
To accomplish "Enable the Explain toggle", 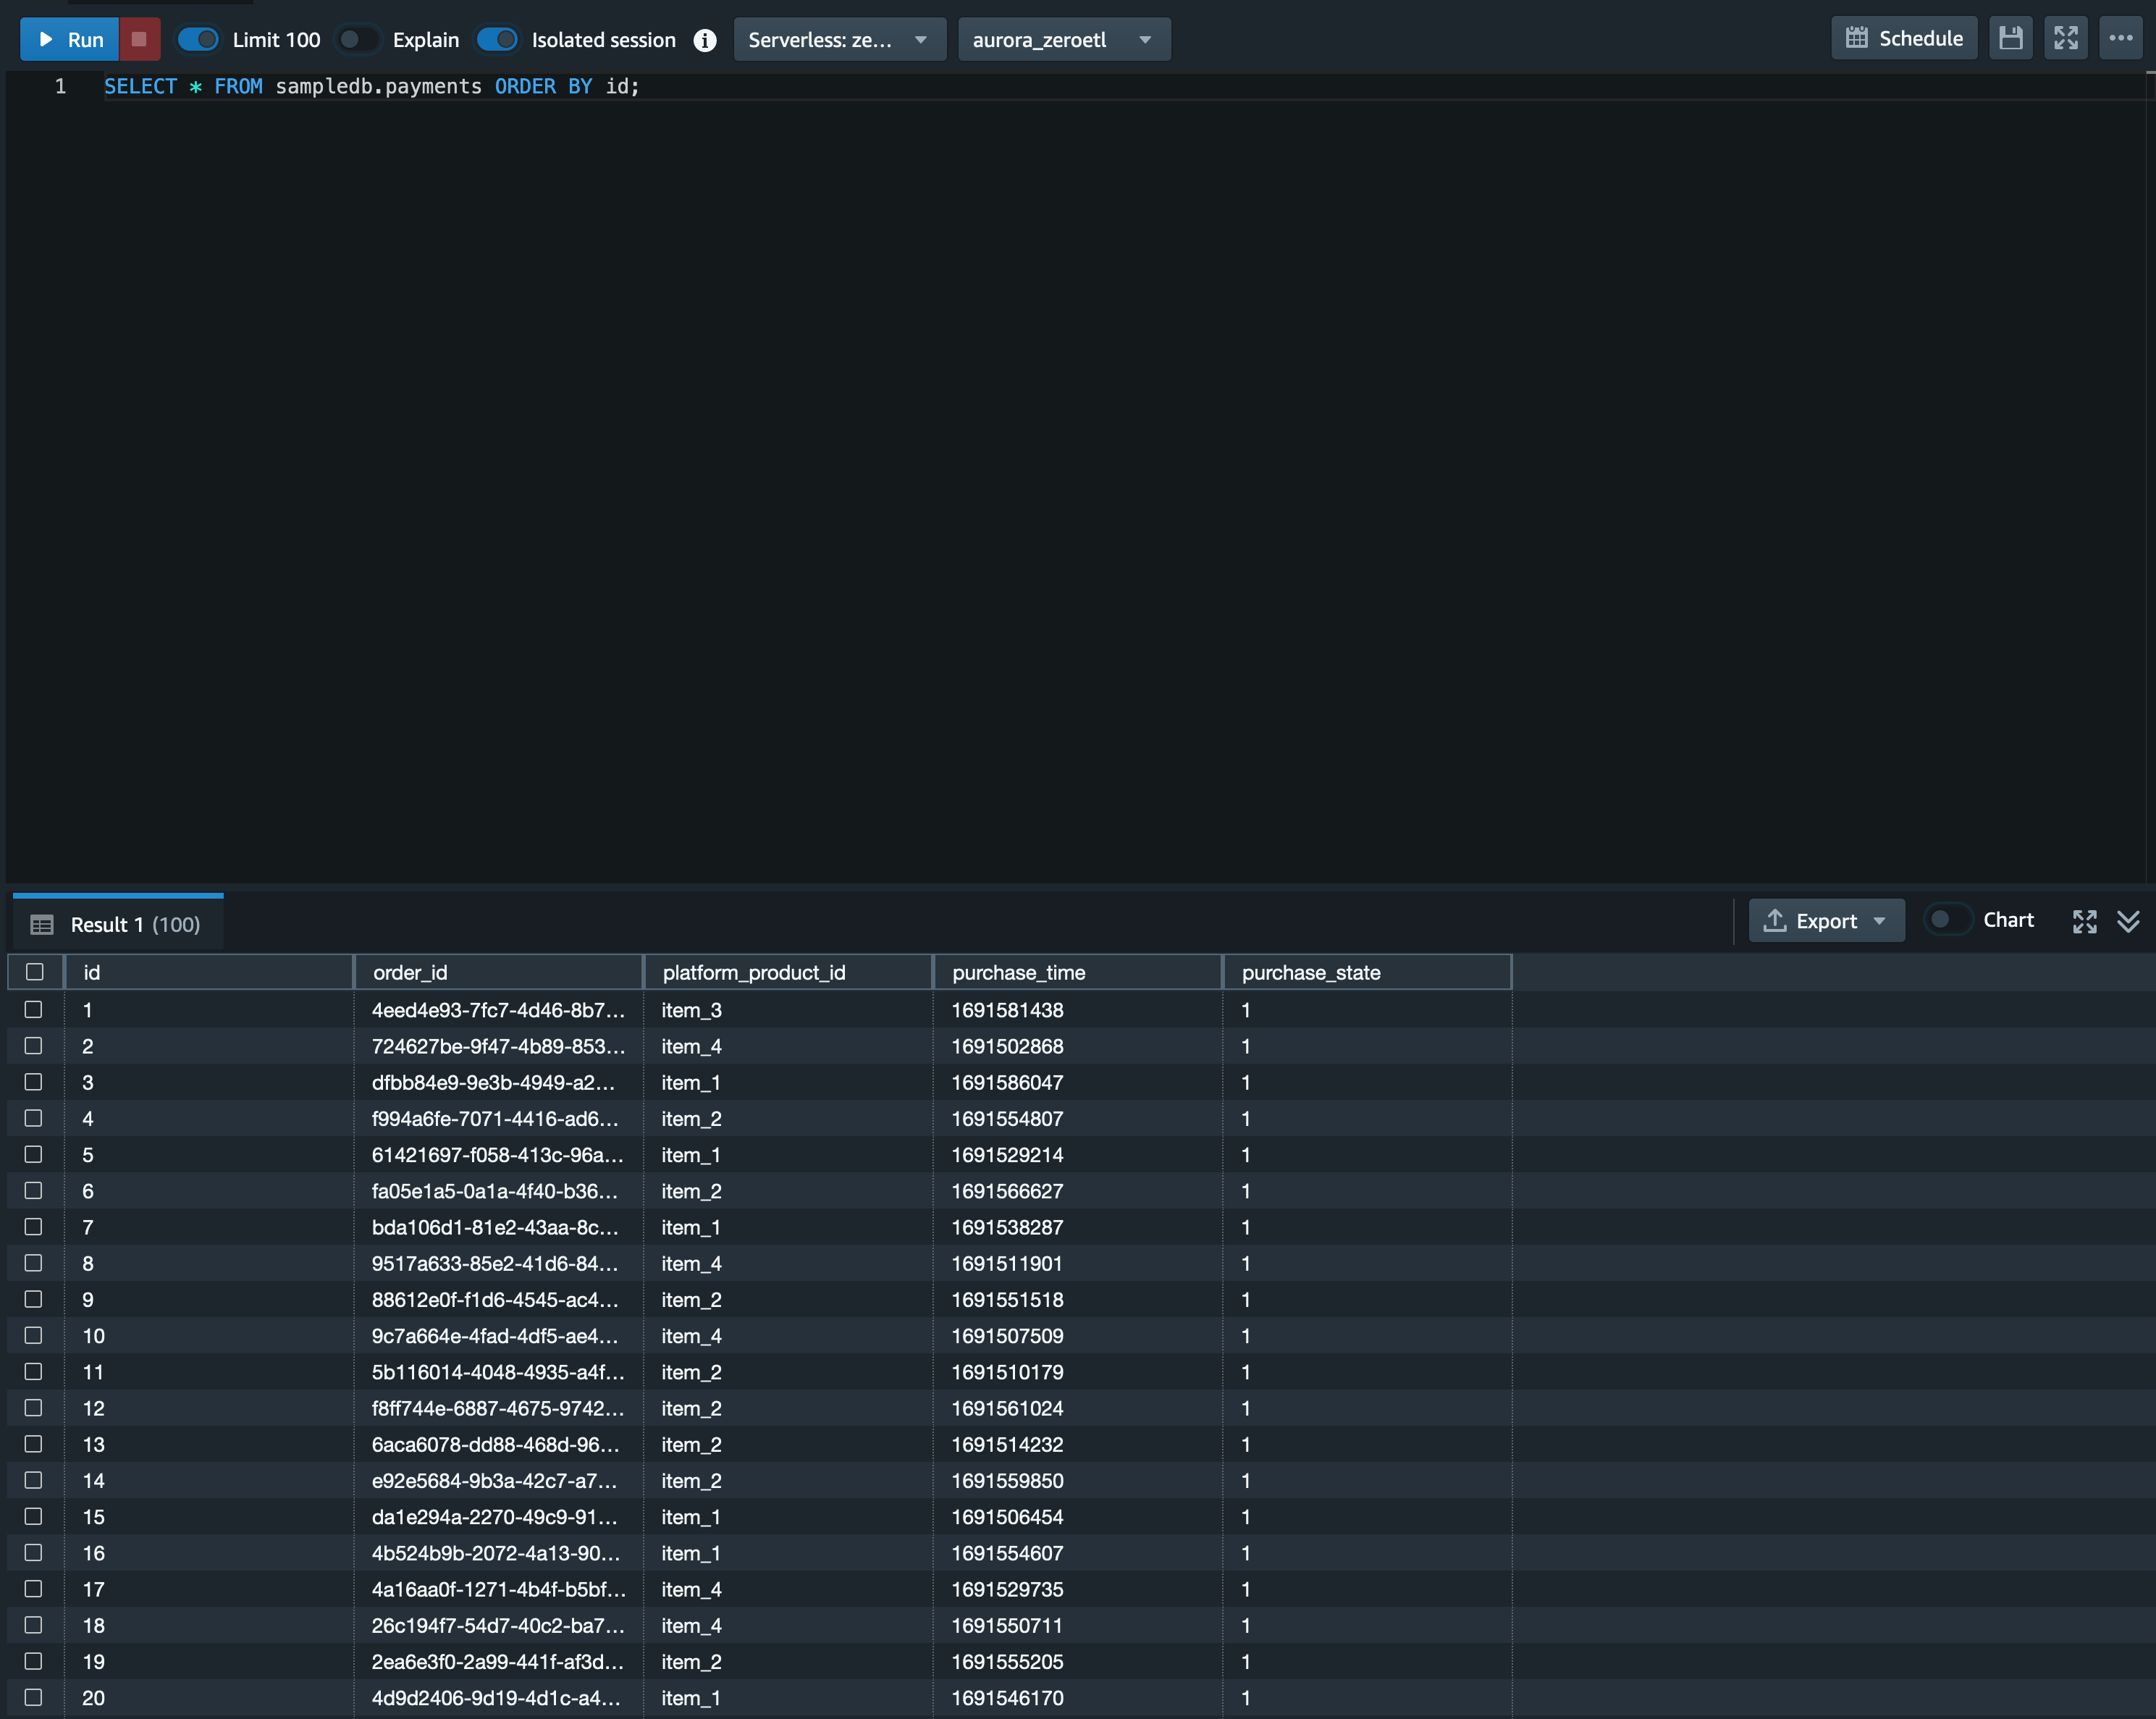I will coord(357,40).
